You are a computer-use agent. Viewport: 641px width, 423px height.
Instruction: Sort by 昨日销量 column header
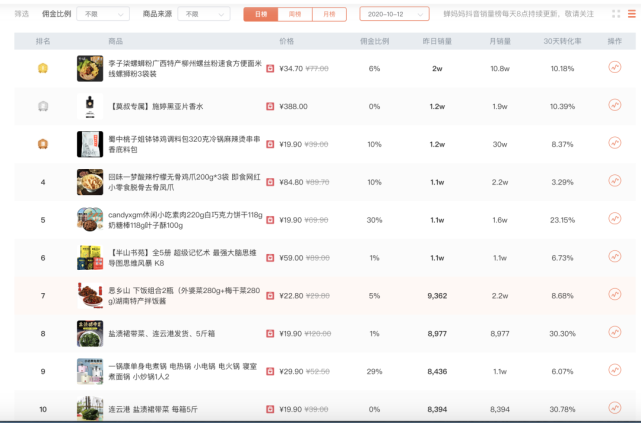[x=437, y=41]
